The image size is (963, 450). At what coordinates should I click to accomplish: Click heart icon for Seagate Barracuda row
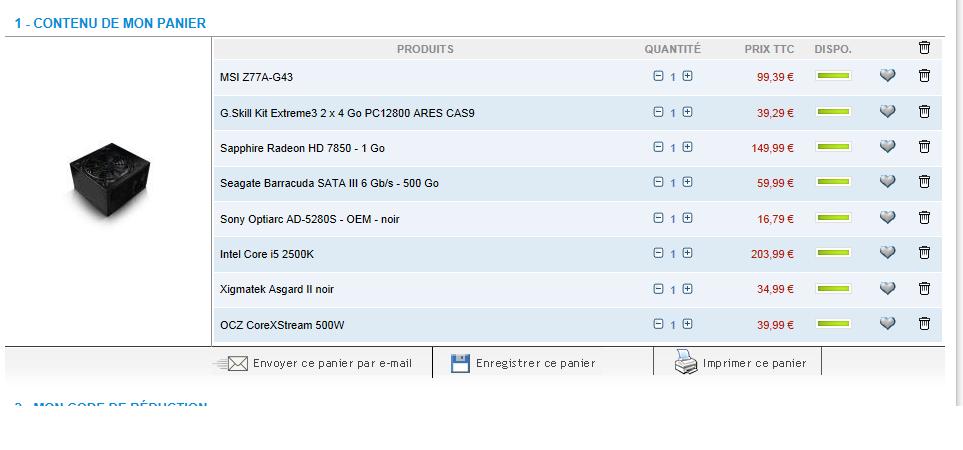tap(887, 182)
